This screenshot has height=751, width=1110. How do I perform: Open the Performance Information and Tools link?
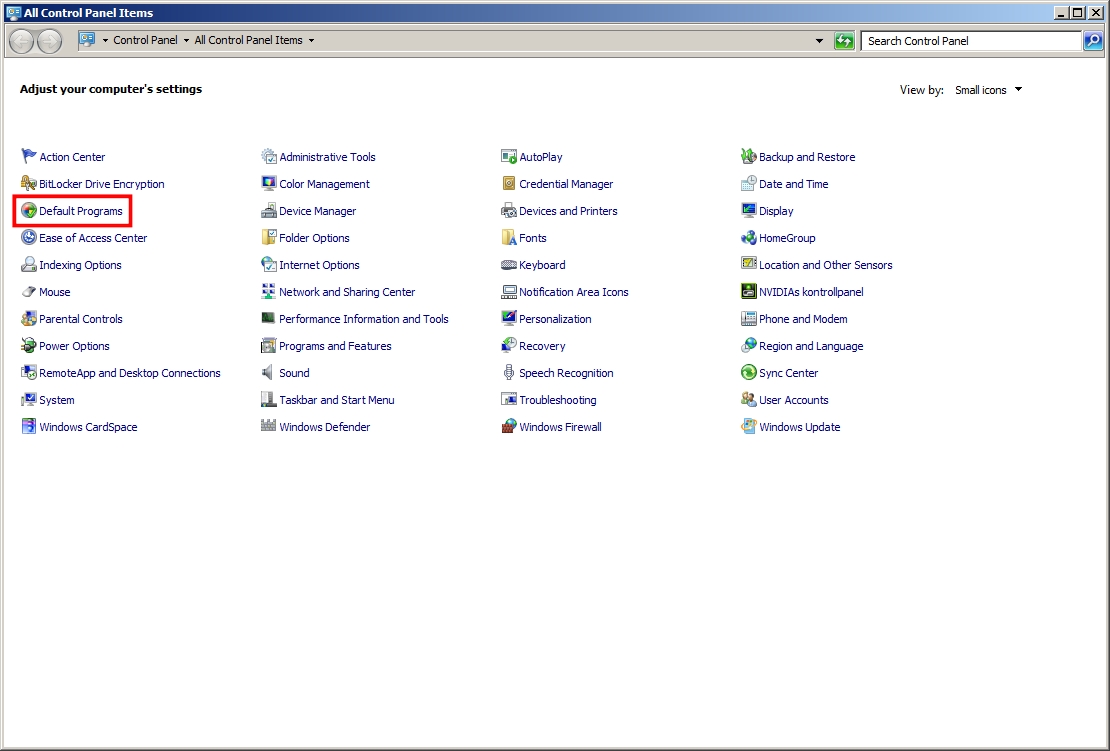[x=364, y=319]
